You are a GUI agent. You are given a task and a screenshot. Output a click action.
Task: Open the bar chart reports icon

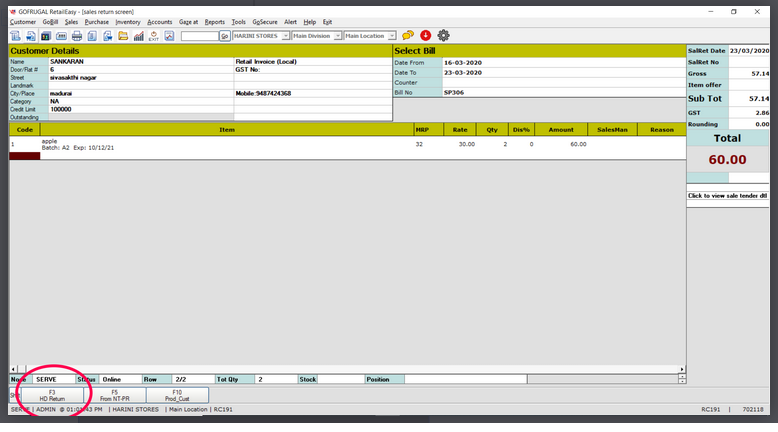tap(138, 36)
